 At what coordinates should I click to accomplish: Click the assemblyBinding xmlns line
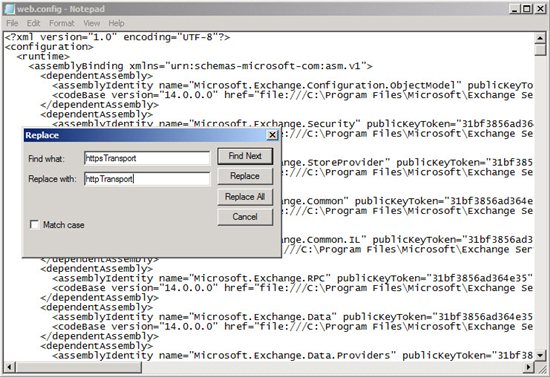pyautogui.click(x=201, y=66)
